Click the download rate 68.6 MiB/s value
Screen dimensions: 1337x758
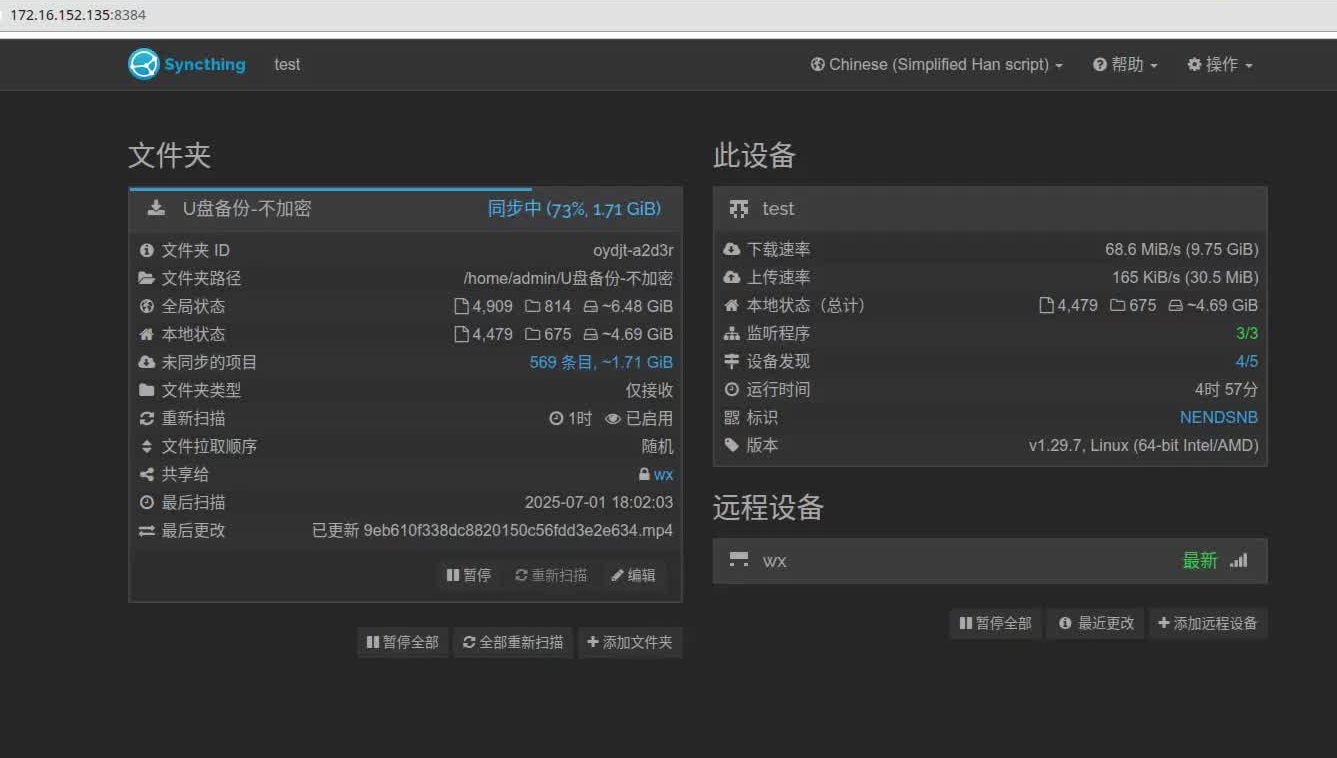[1181, 249]
